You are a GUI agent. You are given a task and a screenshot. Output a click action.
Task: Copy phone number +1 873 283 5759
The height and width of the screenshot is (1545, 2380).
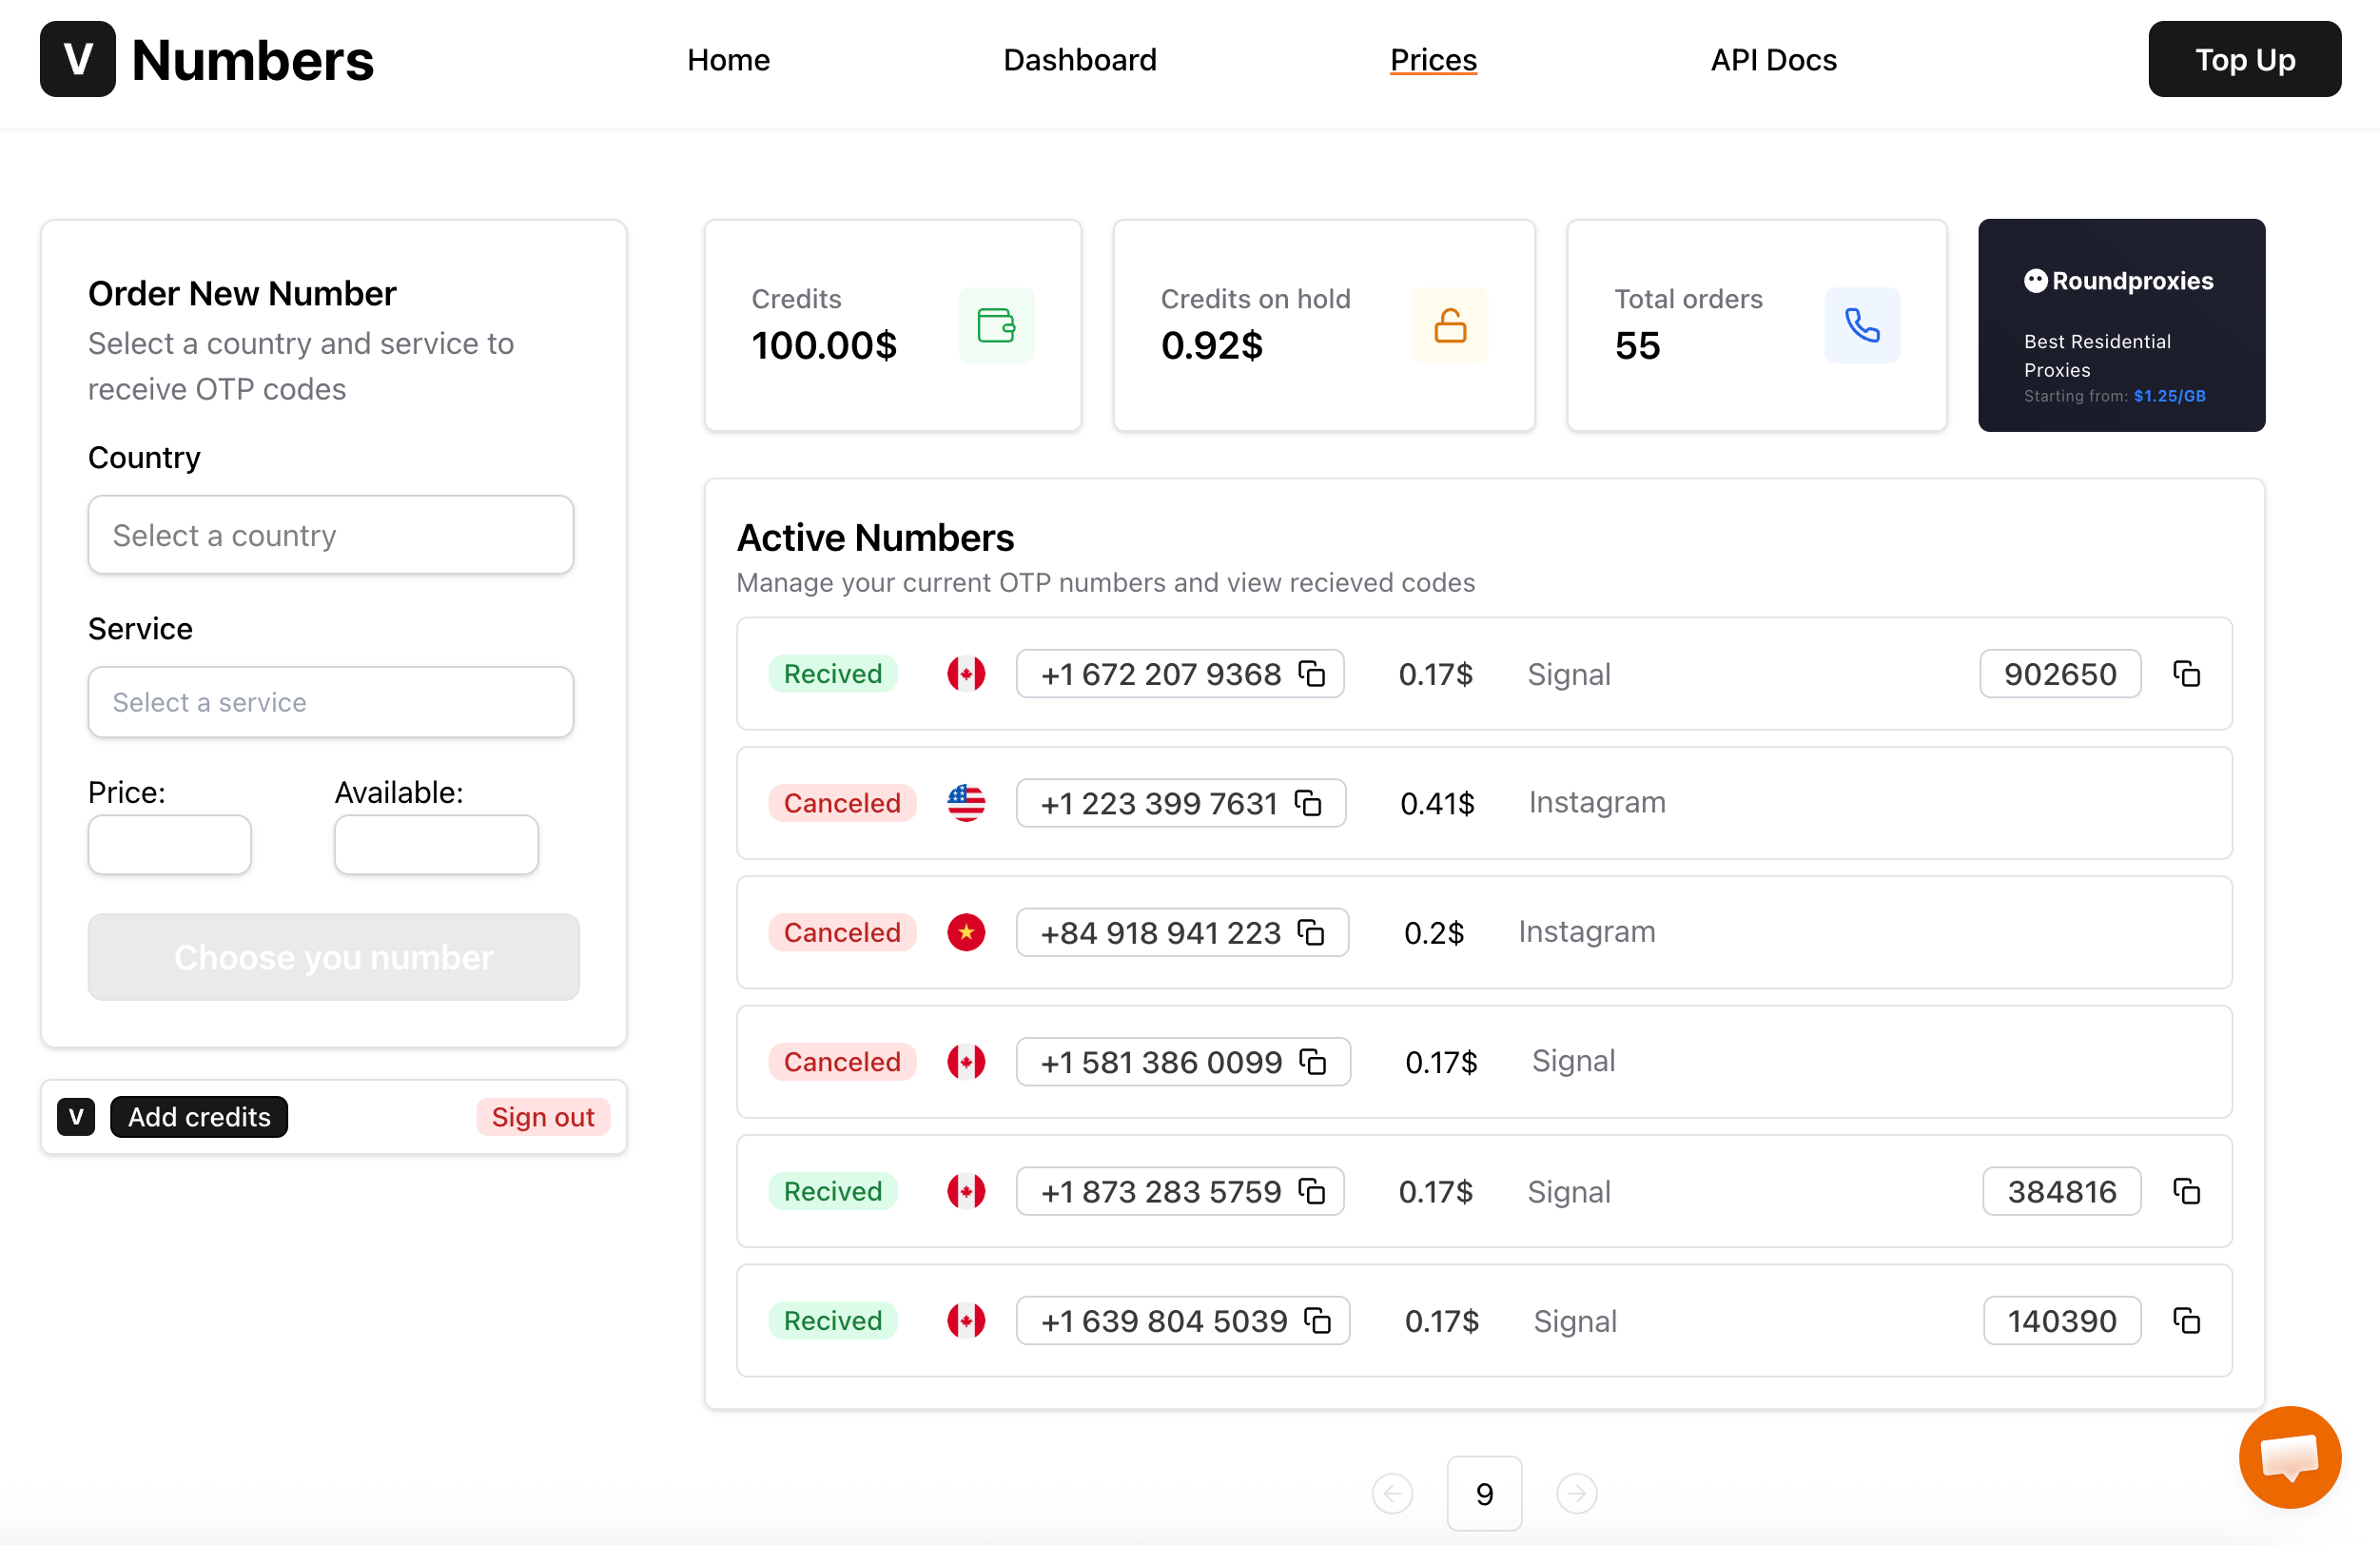coord(1312,1190)
